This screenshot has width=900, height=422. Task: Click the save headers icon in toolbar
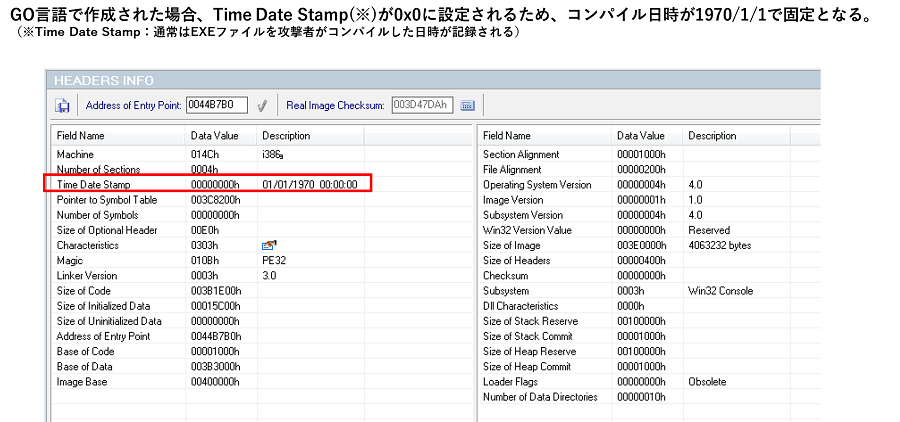(62, 105)
